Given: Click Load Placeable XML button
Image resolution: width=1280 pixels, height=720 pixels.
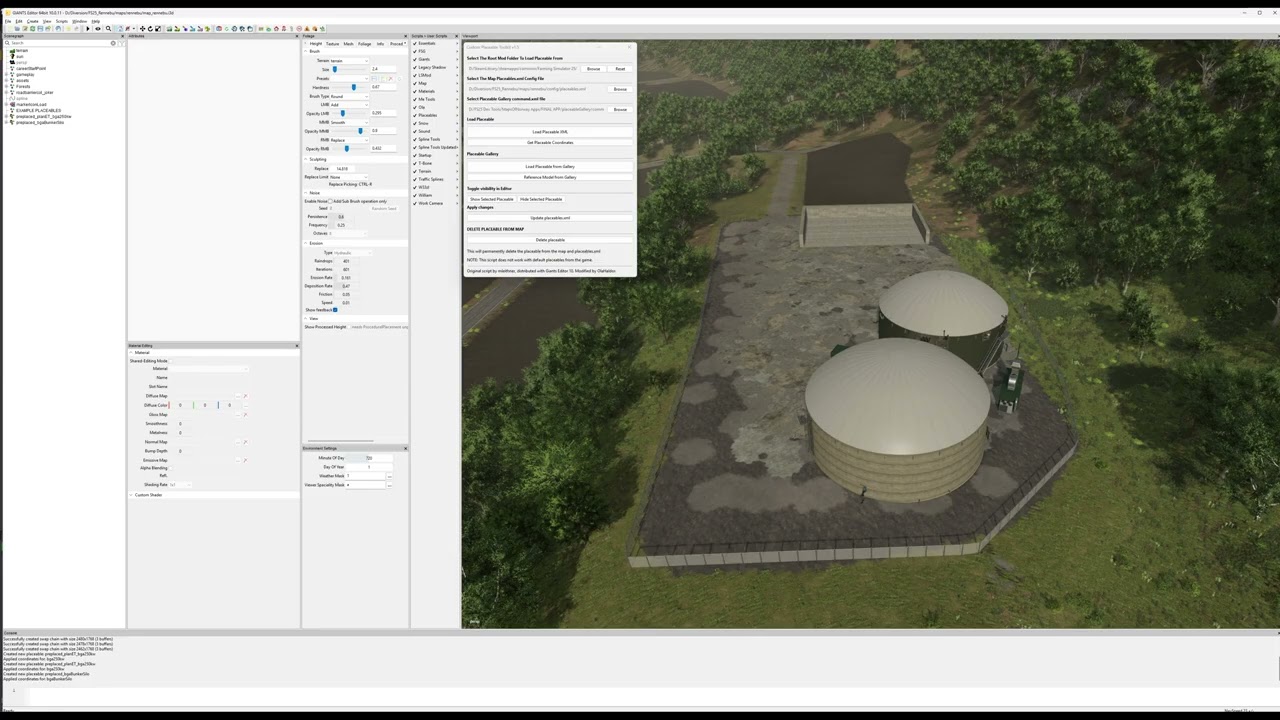Looking at the screenshot, I should click(x=550, y=132).
